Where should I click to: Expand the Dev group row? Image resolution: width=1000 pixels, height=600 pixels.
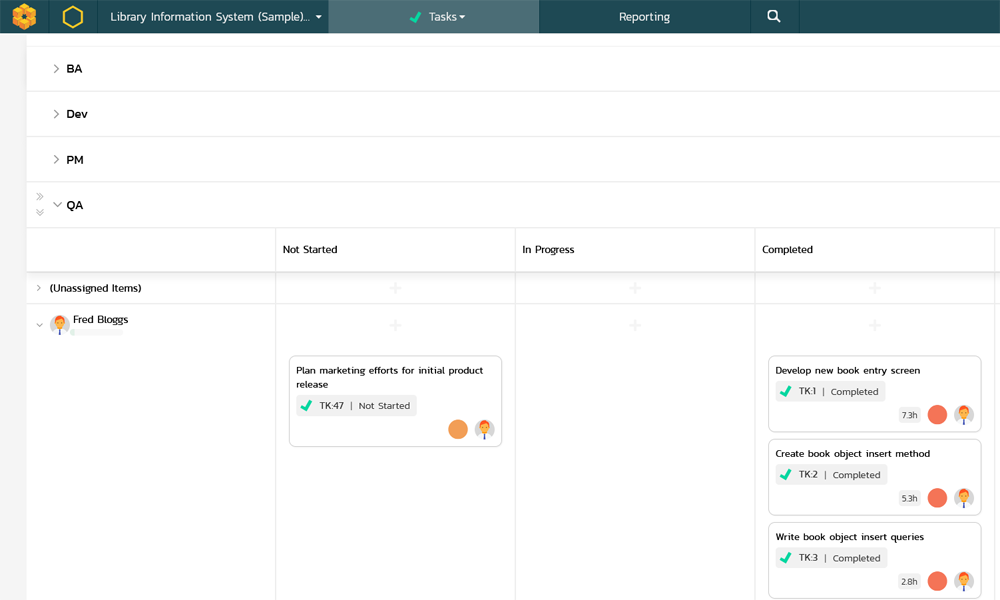[57, 113]
